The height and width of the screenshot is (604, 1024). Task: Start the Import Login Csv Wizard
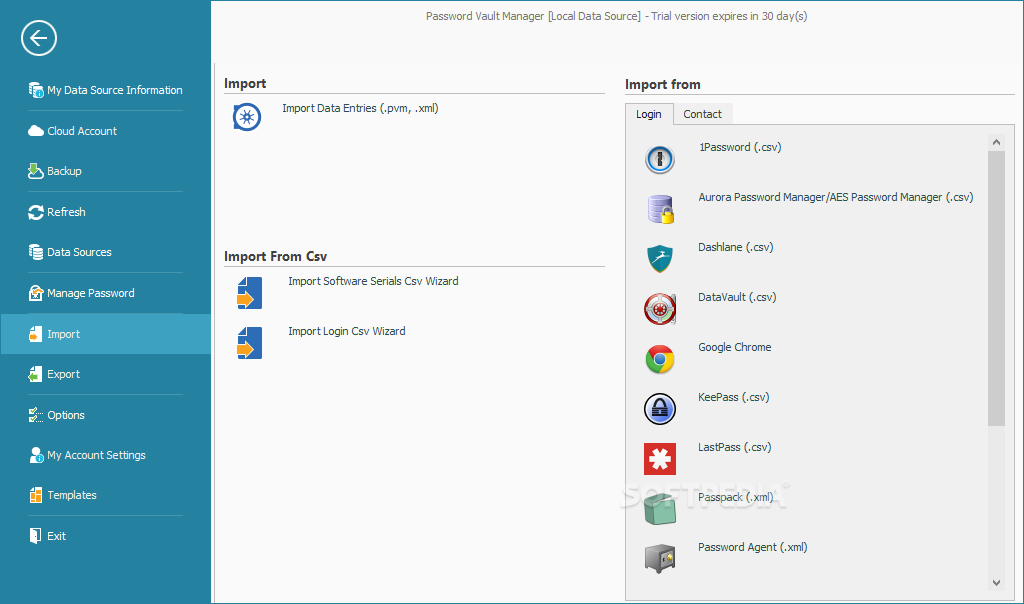346,331
